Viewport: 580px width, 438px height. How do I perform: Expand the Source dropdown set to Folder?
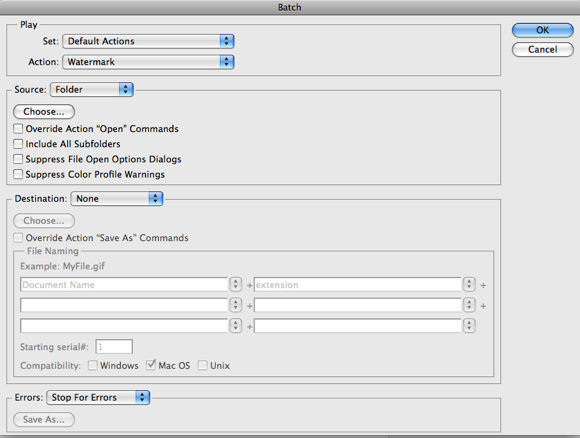(92, 90)
